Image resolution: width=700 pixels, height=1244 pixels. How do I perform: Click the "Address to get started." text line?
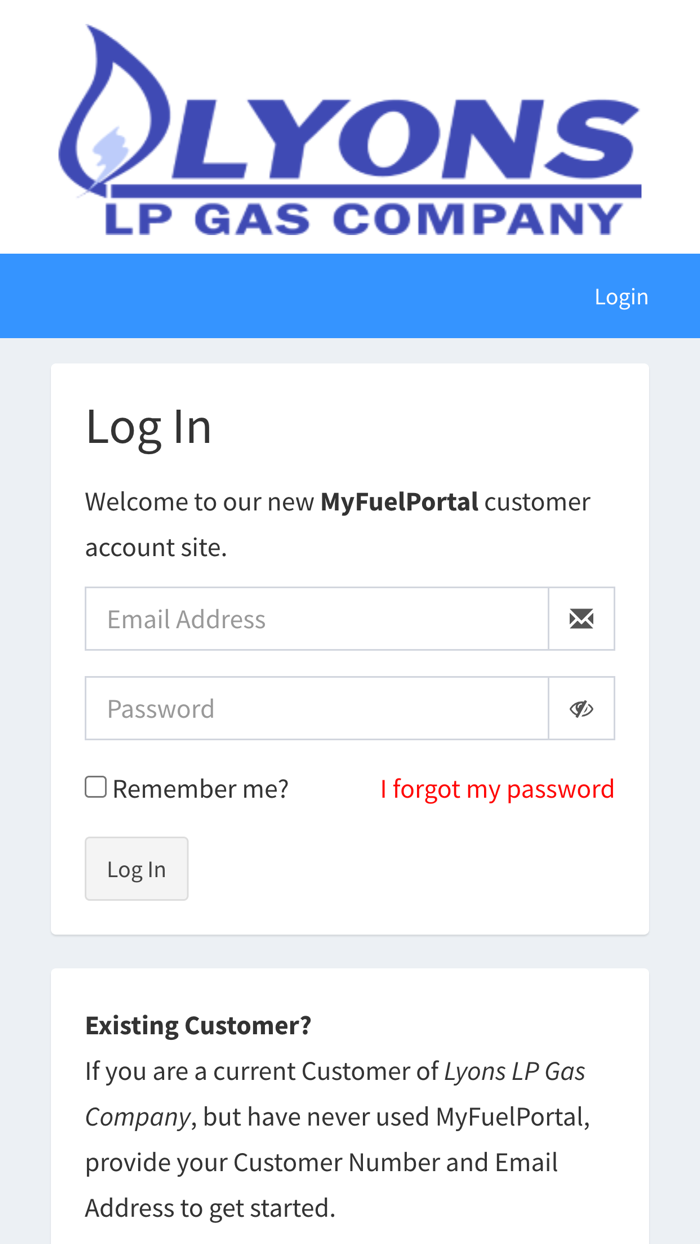(209, 1208)
